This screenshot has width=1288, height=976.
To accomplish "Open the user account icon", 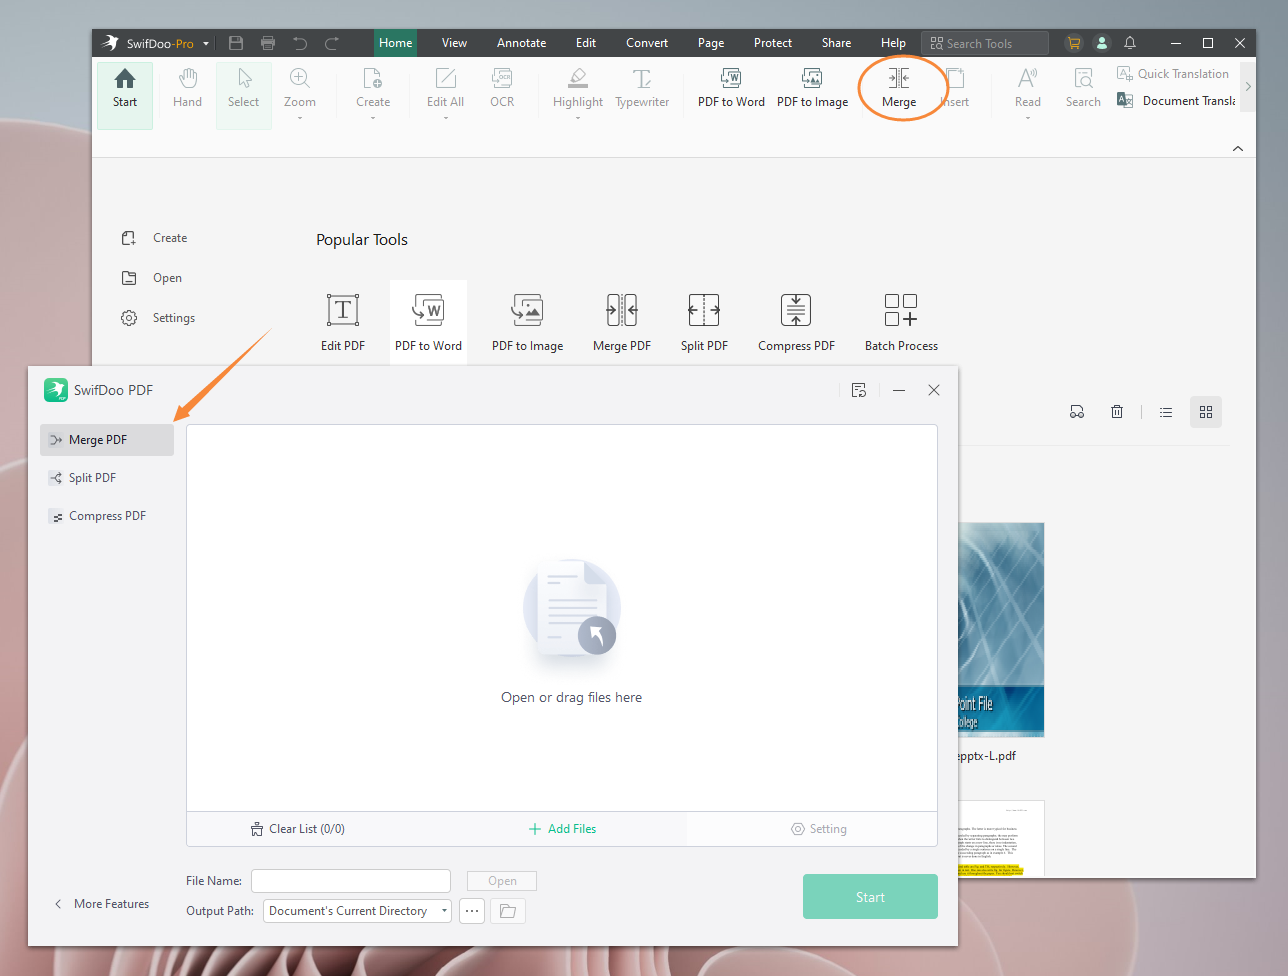I will (x=1102, y=43).
